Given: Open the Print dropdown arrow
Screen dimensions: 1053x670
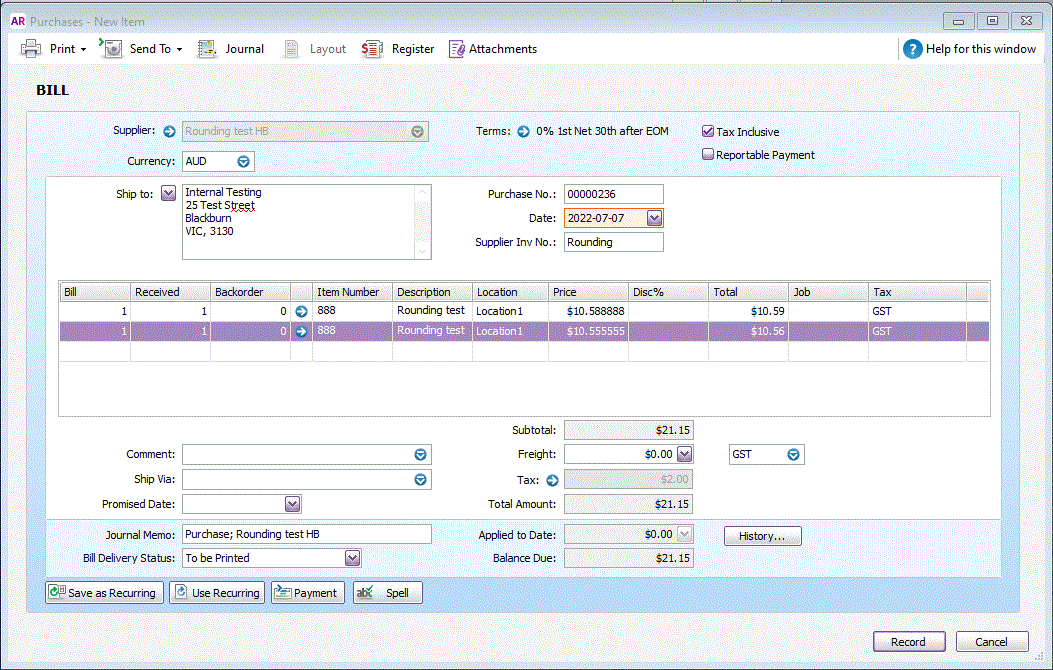Looking at the screenshot, I should point(83,50).
